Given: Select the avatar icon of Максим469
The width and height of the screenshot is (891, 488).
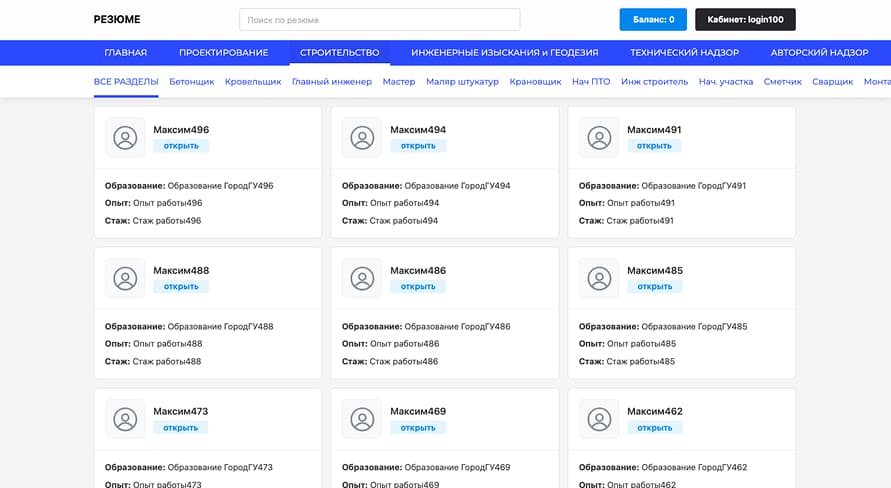Looking at the screenshot, I should point(362,419).
